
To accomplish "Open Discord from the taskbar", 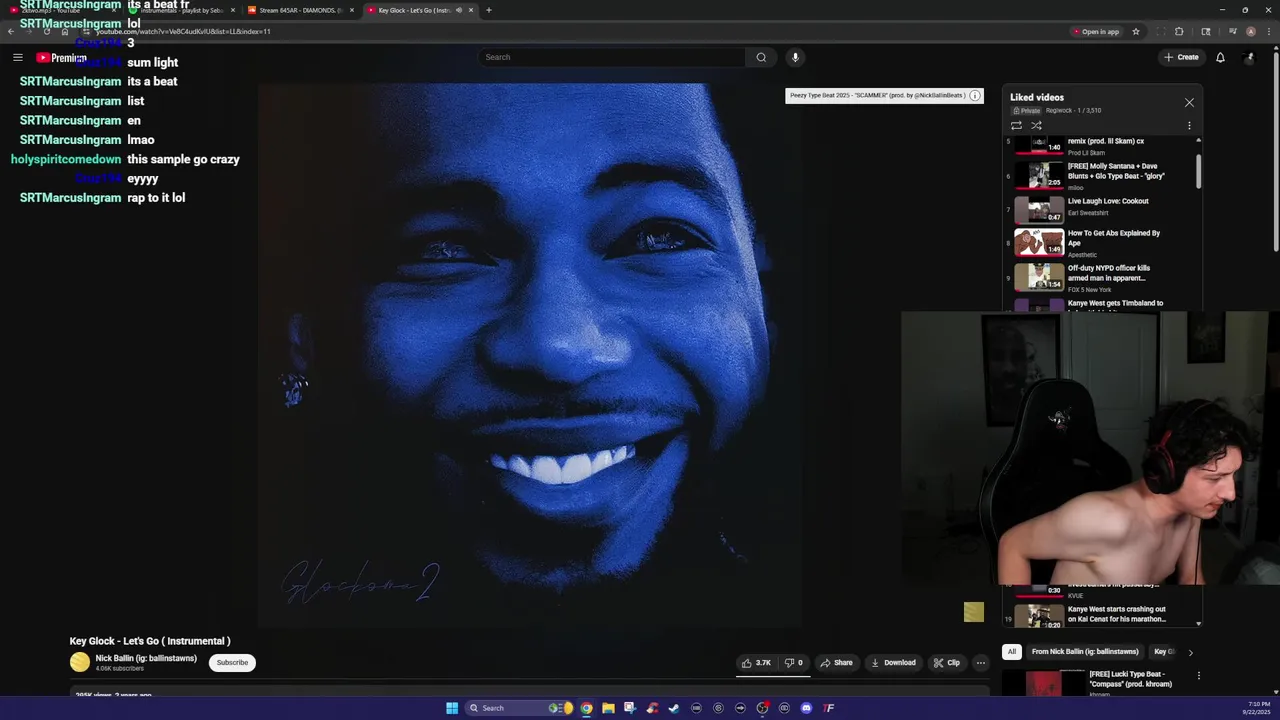I will point(806,708).
